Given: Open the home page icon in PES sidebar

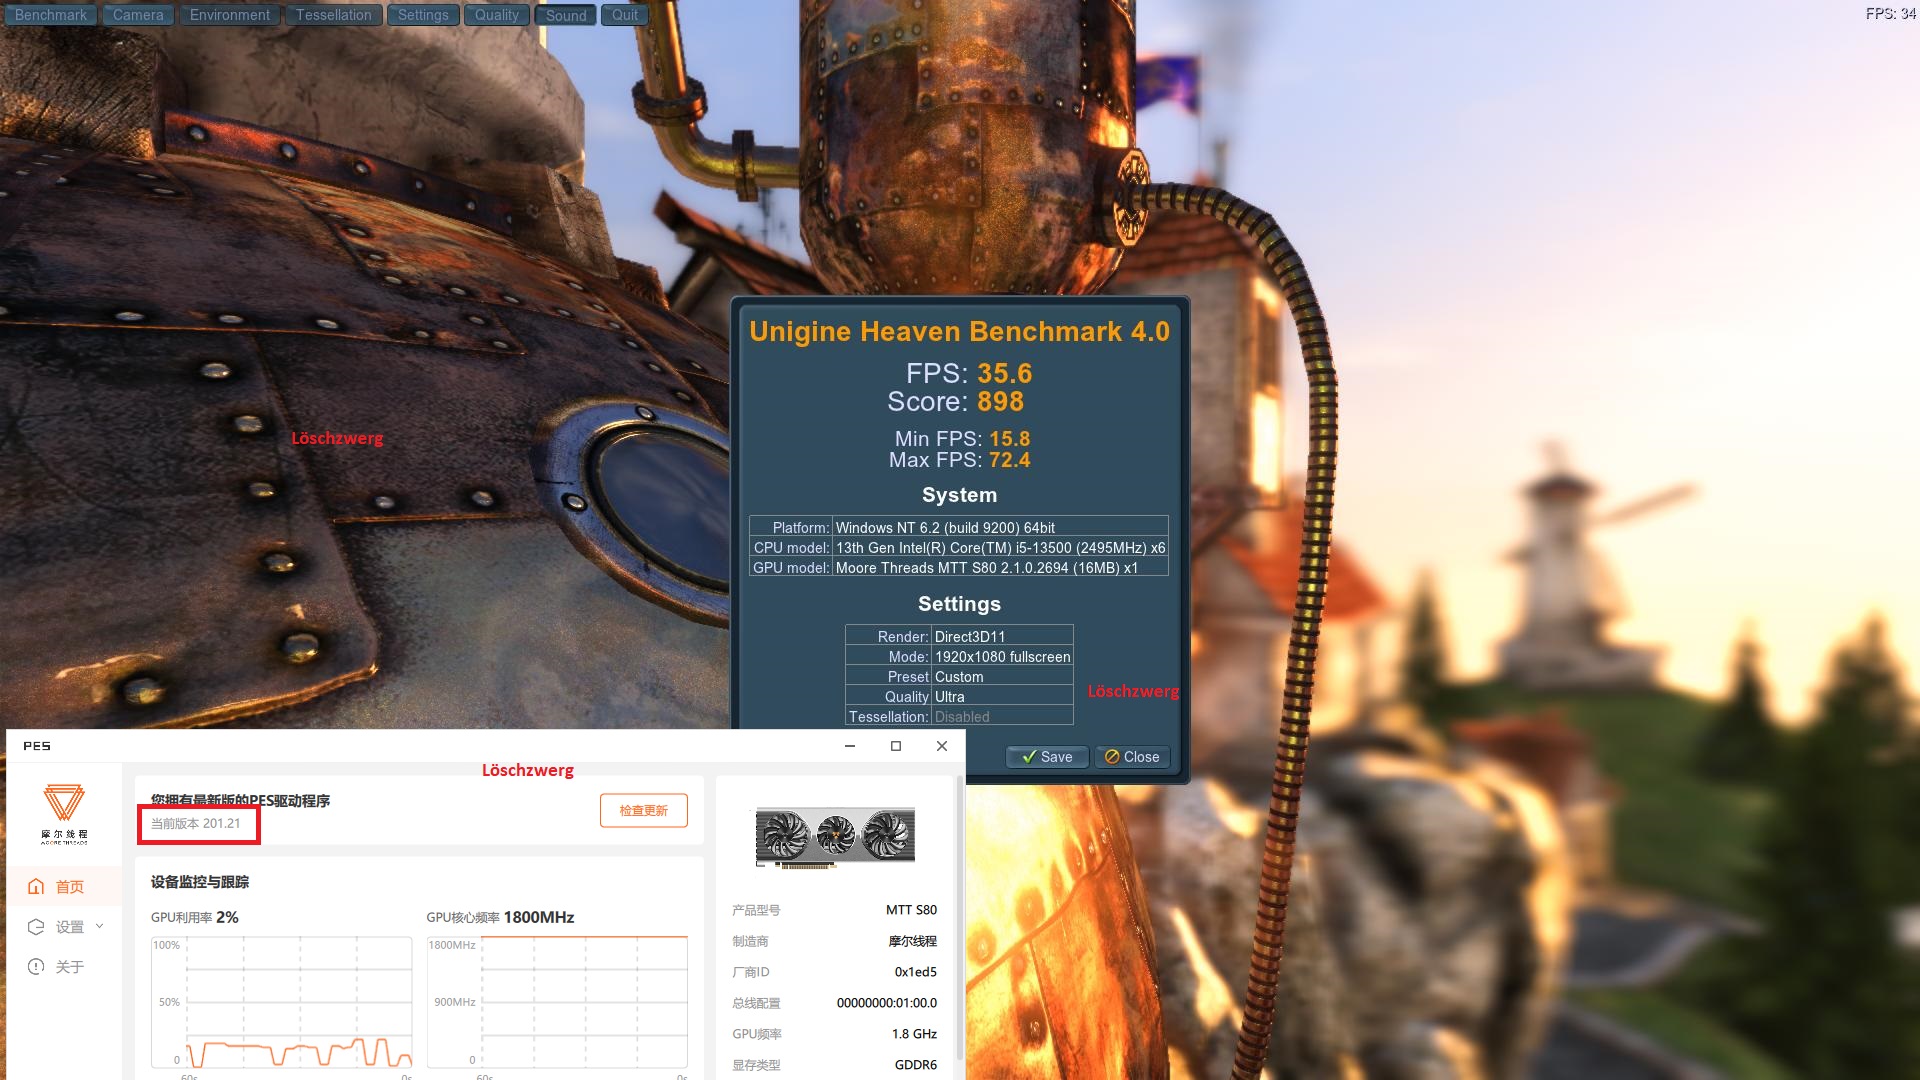Looking at the screenshot, I should (x=36, y=887).
